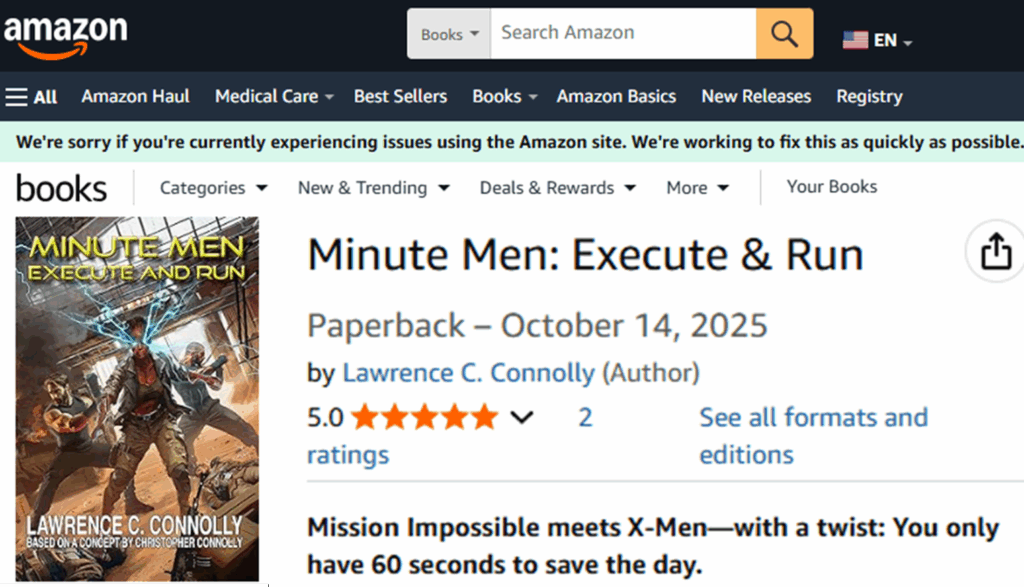Viewport: 1024px width, 587px height.
Task: Click the share icon button
Action: coord(995,255)
